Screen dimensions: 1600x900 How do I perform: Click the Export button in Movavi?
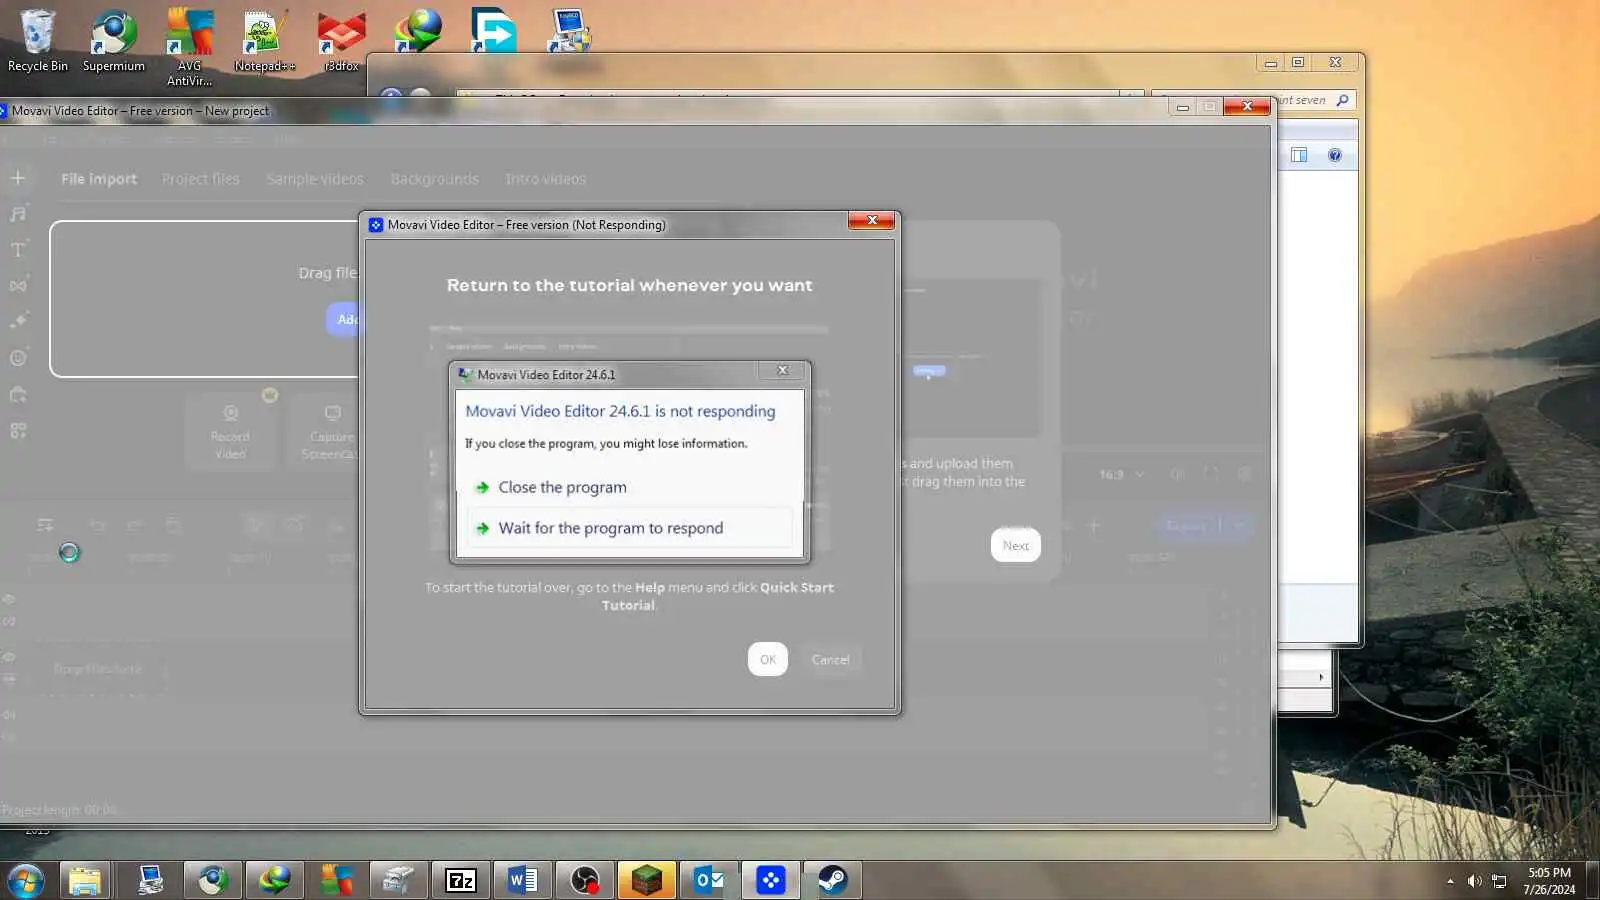1187,525
